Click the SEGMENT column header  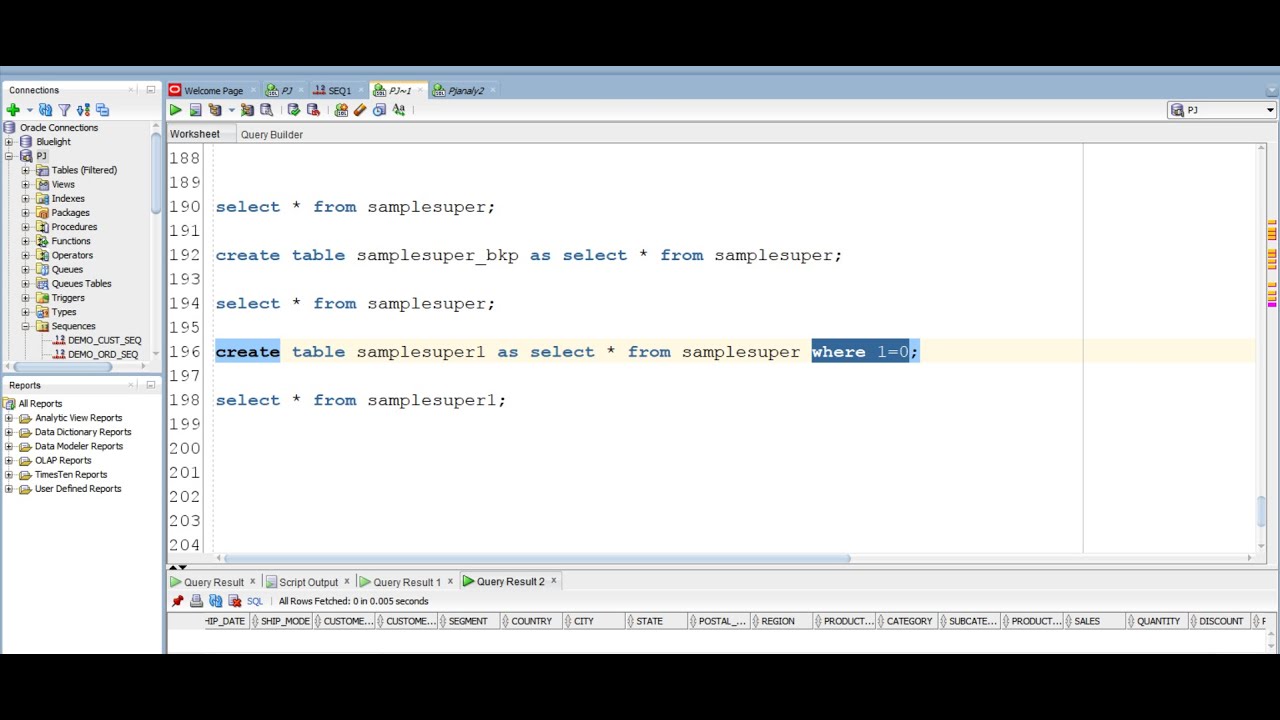(468, 621)
